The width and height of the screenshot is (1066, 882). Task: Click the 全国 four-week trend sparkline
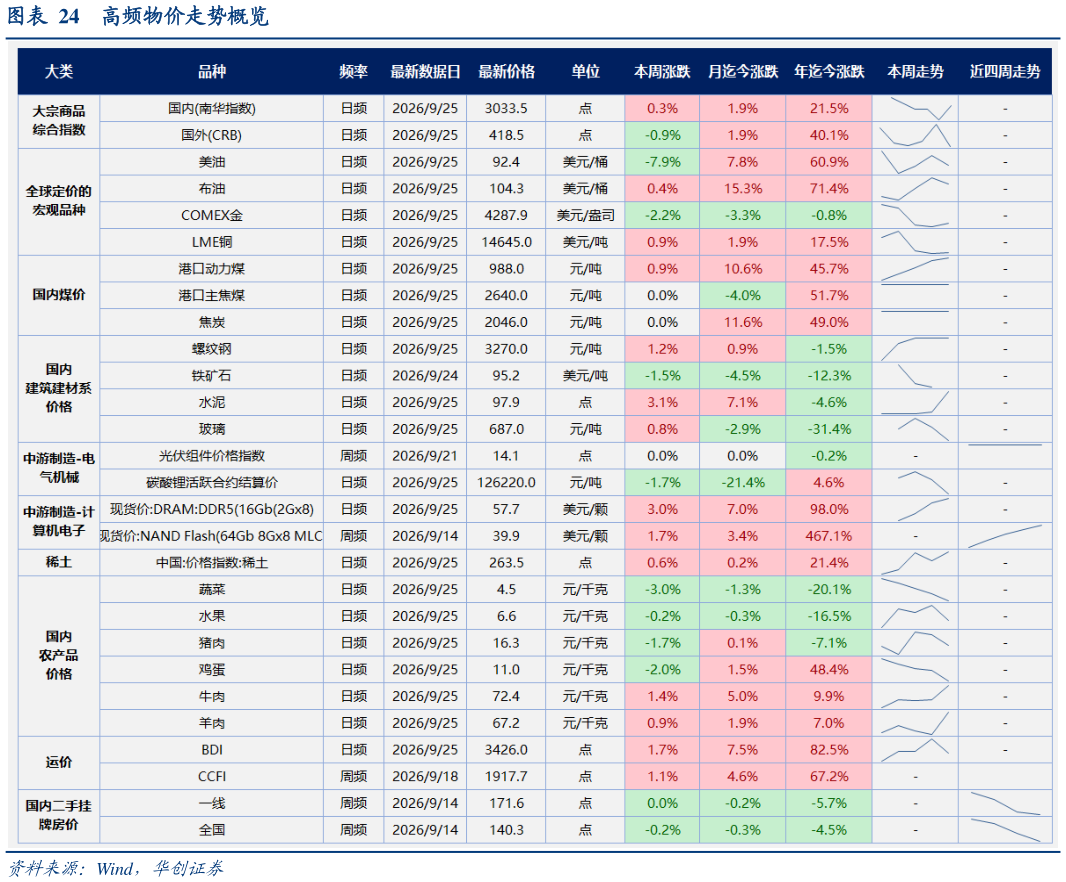[1005, 830]
